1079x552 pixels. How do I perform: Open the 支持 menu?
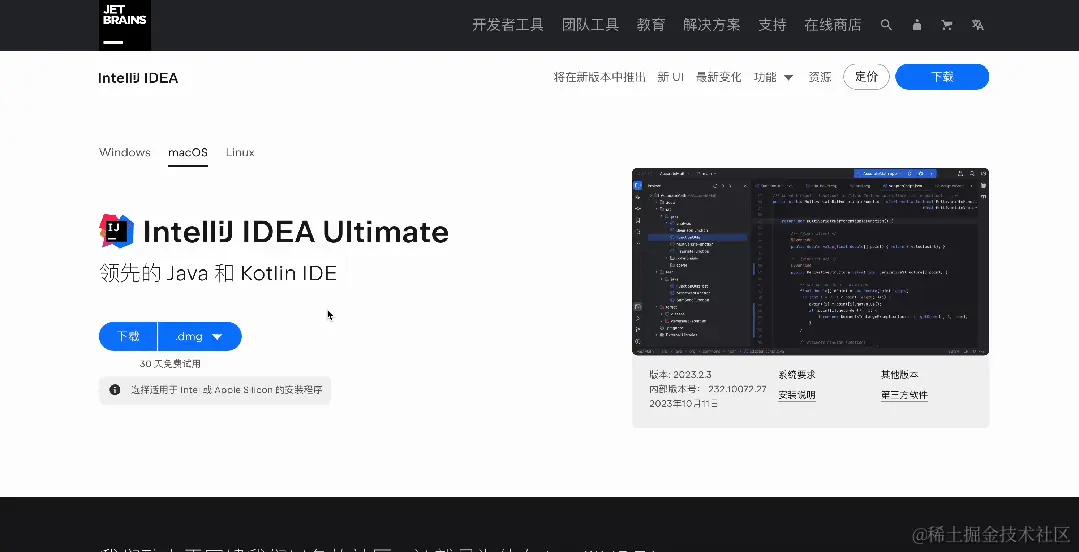coord(772,25)
